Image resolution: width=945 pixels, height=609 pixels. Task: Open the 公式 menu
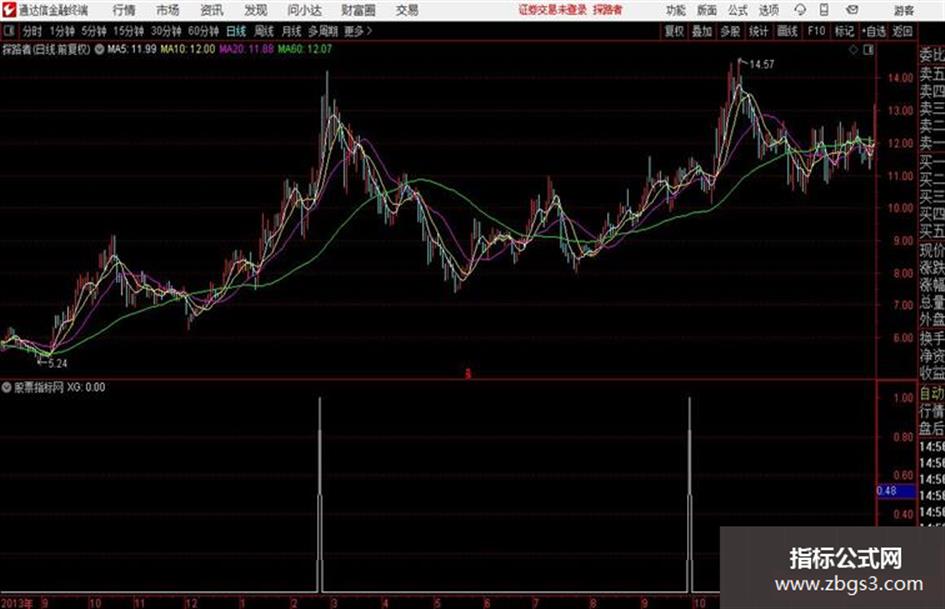738,10
